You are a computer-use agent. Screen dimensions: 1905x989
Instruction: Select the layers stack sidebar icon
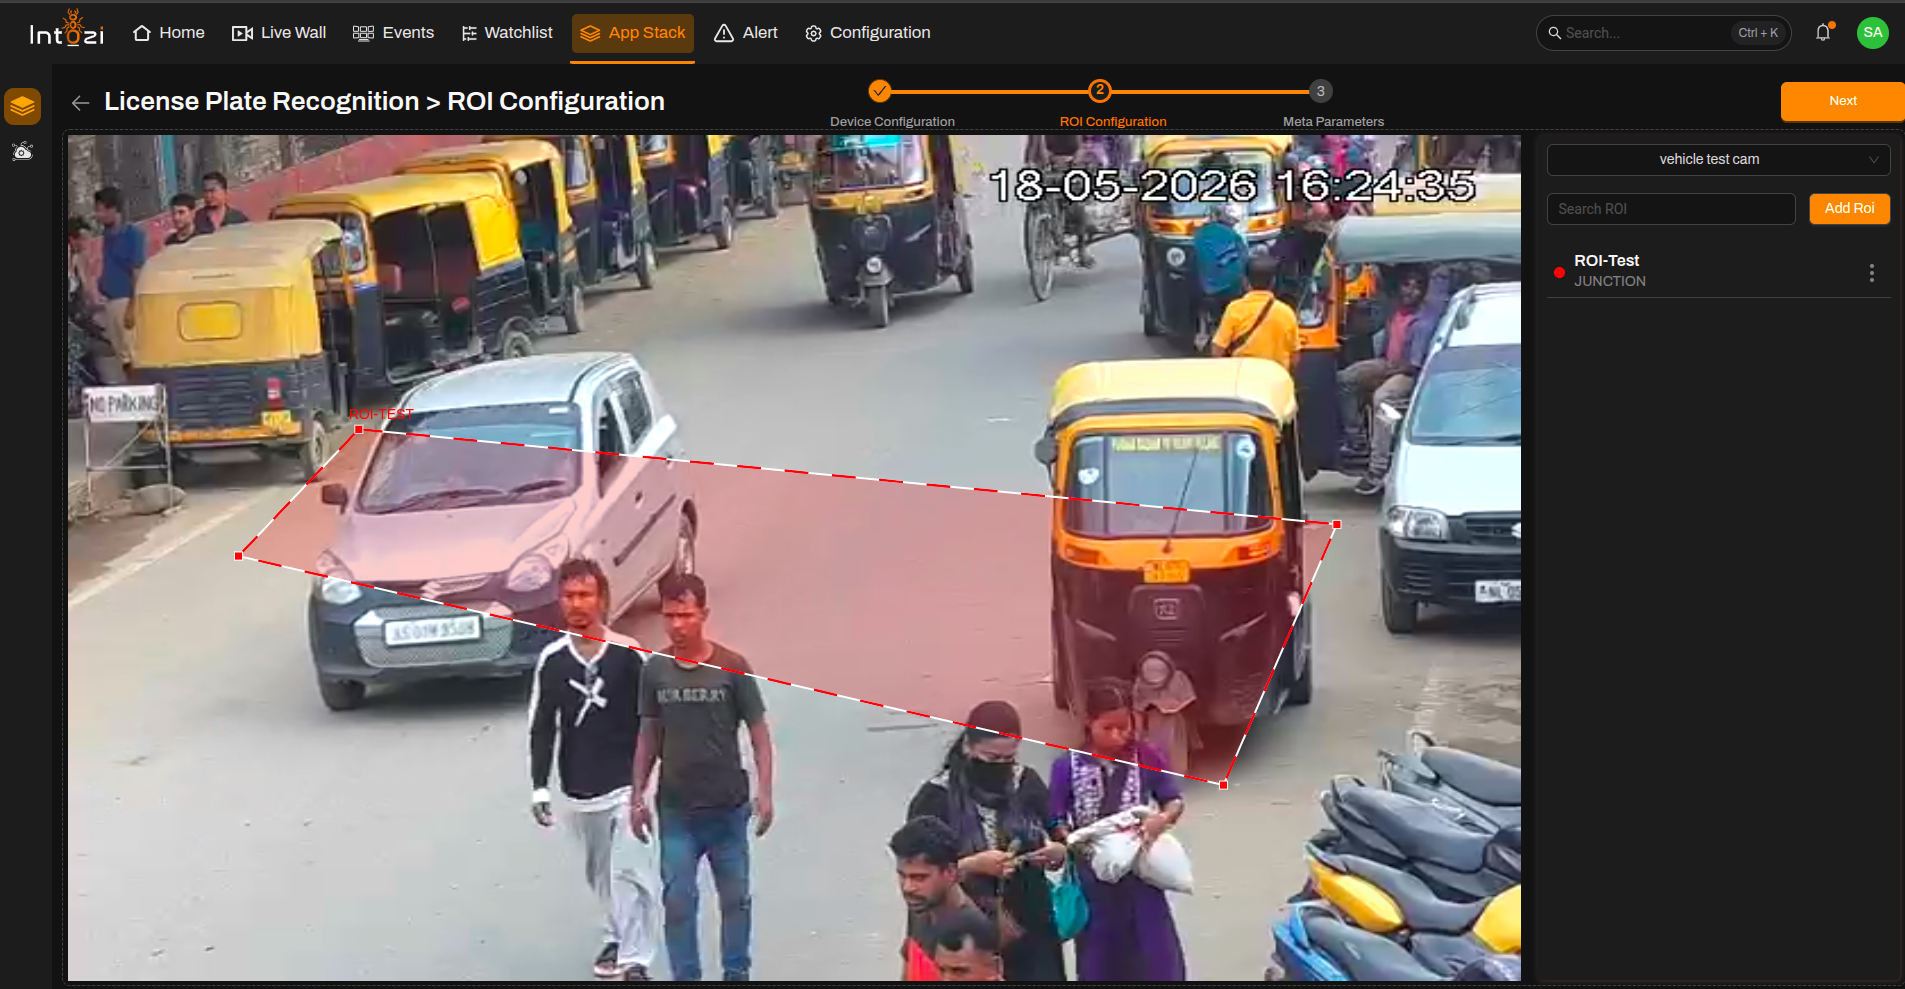[22, 106]
